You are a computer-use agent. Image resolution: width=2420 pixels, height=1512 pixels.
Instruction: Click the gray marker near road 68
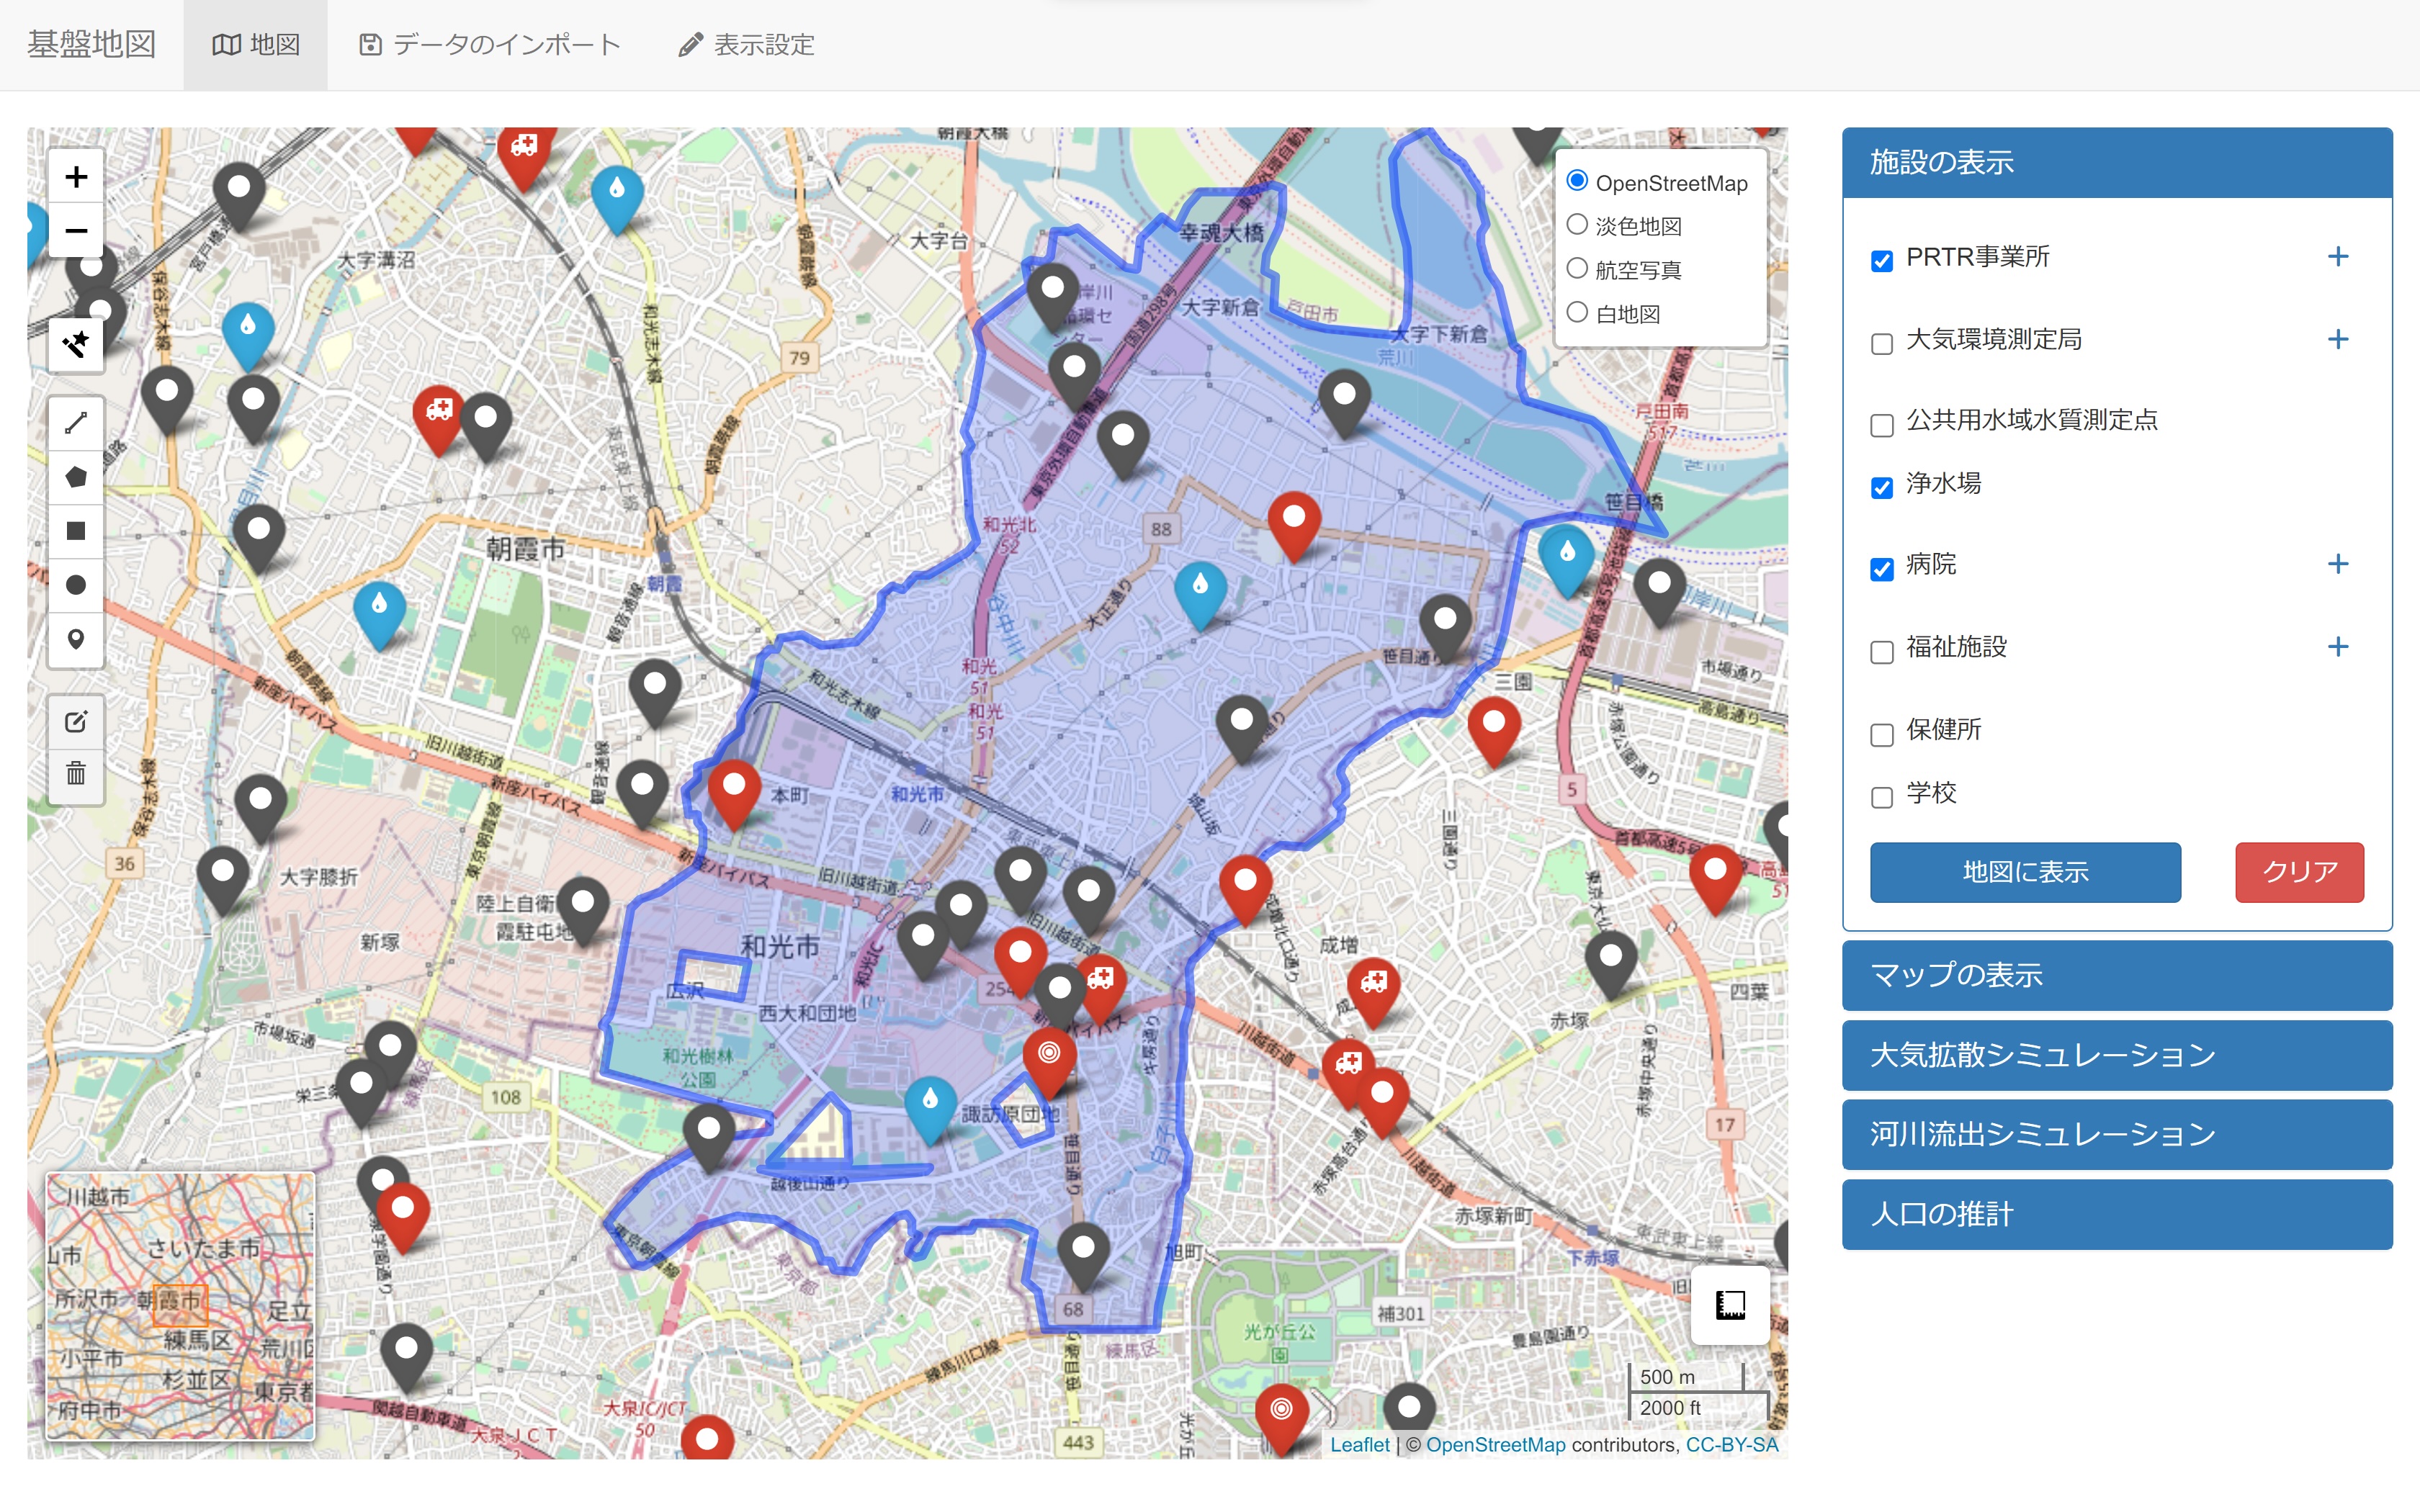pyautogui.click(x=1083, y=1257)
